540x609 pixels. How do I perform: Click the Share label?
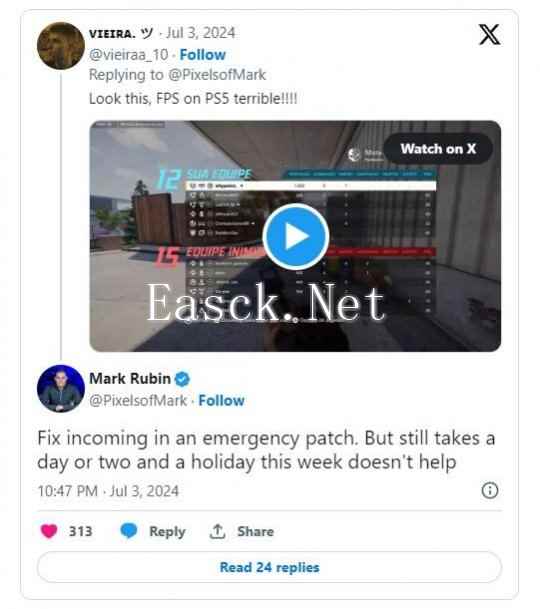(256, 531)
